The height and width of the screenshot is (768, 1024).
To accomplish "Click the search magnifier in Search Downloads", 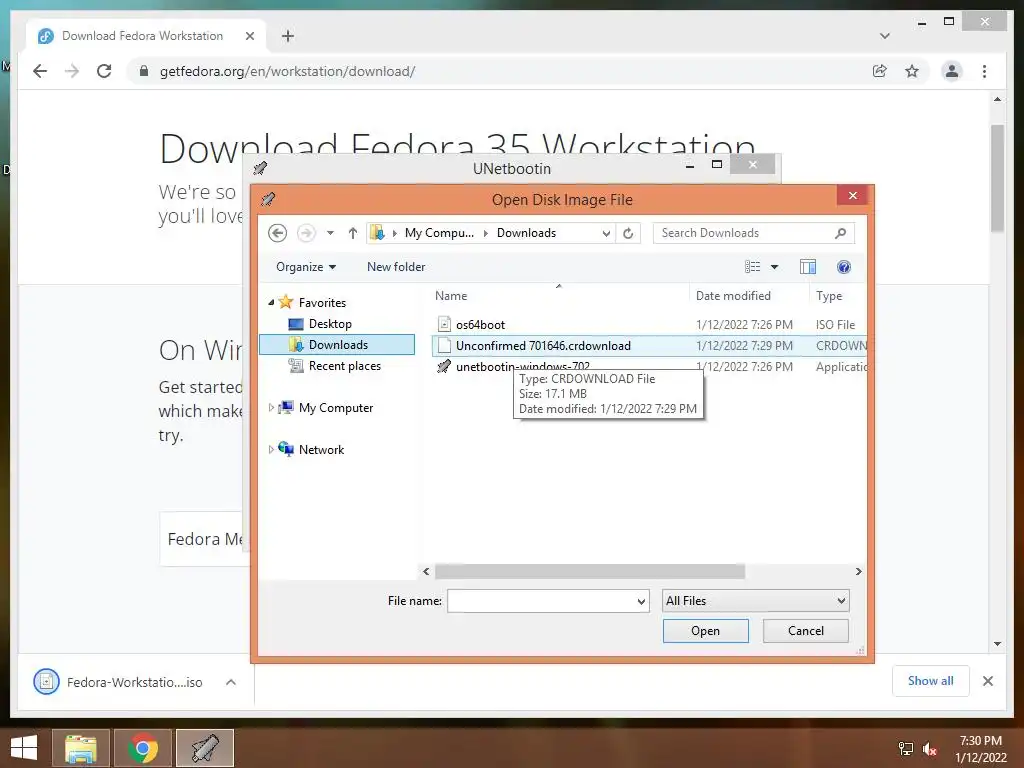I will click(x=840, y=233).
